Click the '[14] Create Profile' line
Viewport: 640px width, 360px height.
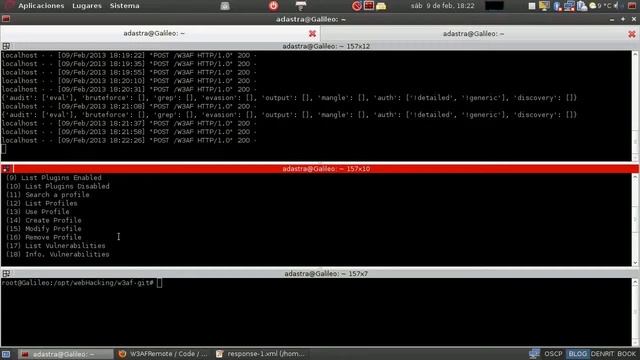click(43, 220)
